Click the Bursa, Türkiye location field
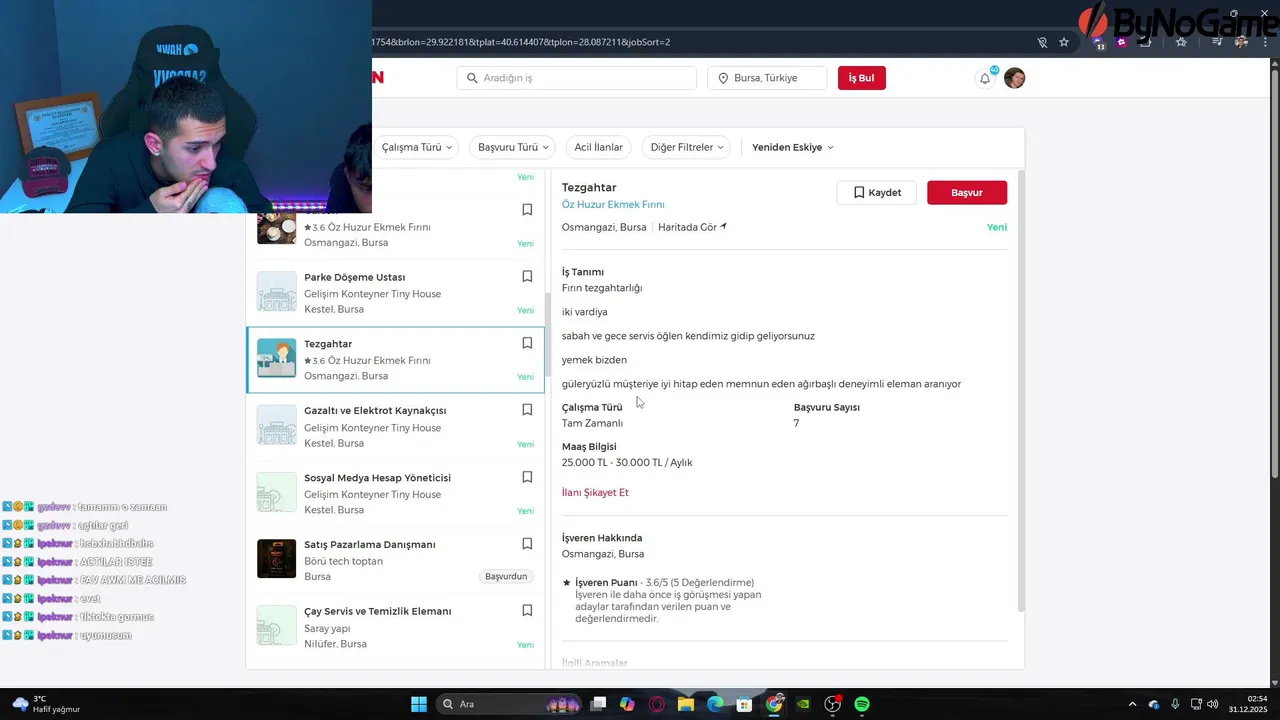1280x720 pixels. tap(767, 78)
